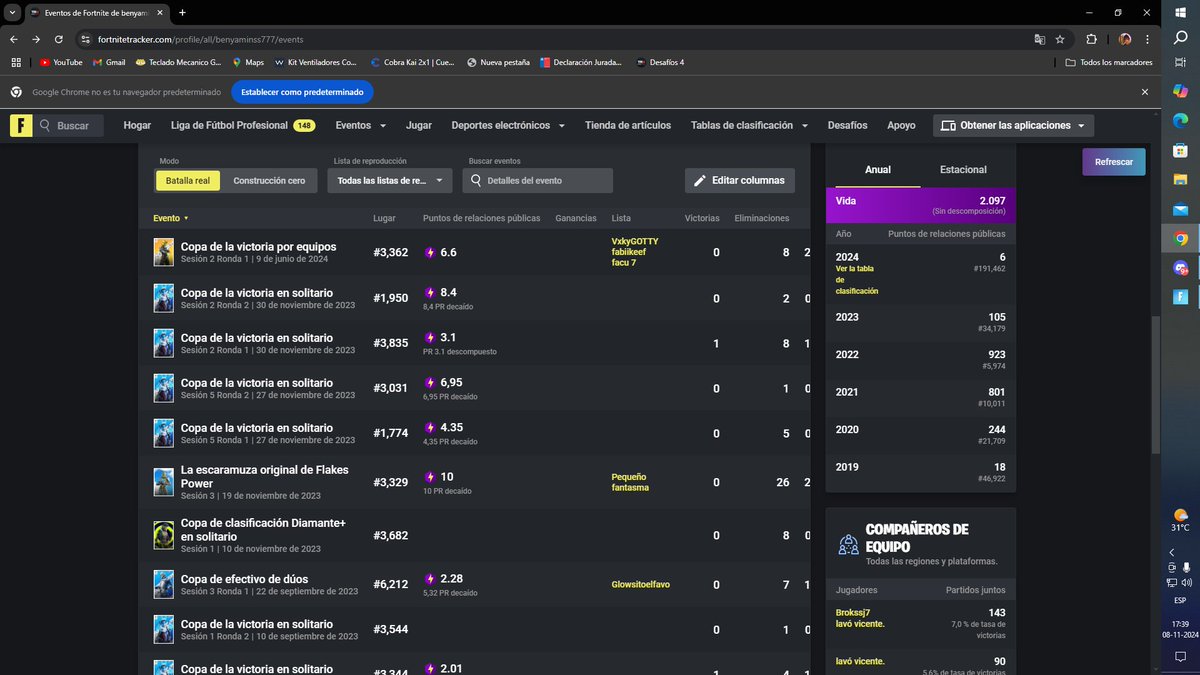
Task: Open the Tienda de artículos nav item
Action: (628, 126)
